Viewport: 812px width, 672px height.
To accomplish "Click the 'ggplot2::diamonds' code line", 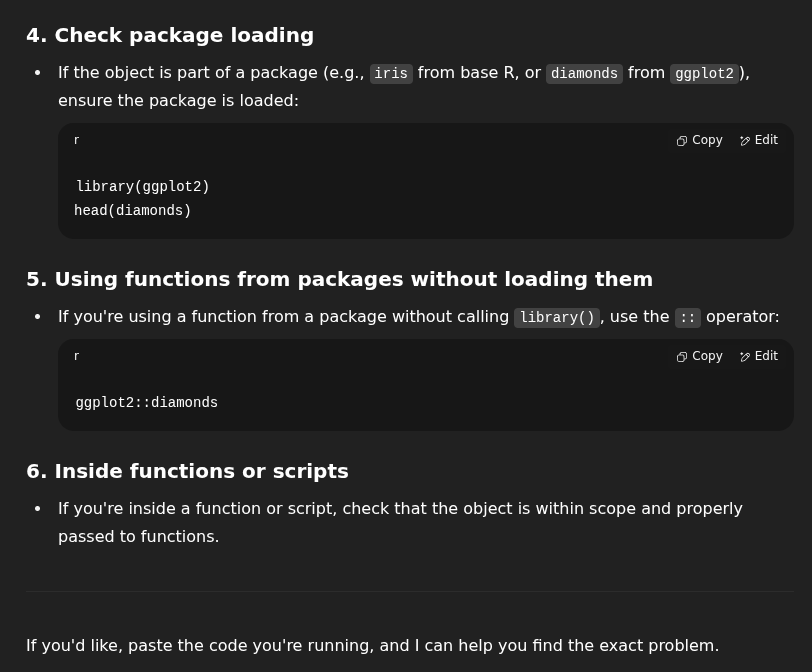I will (146, 403).
